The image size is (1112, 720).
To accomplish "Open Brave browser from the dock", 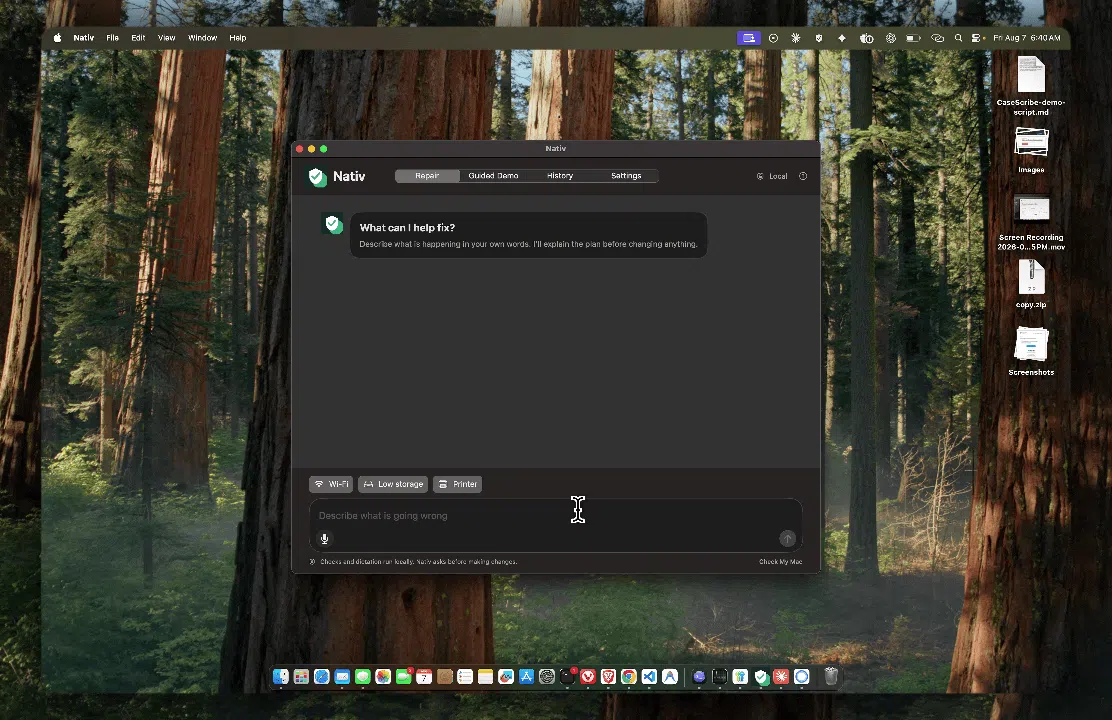I will click(x=608, y=677).
